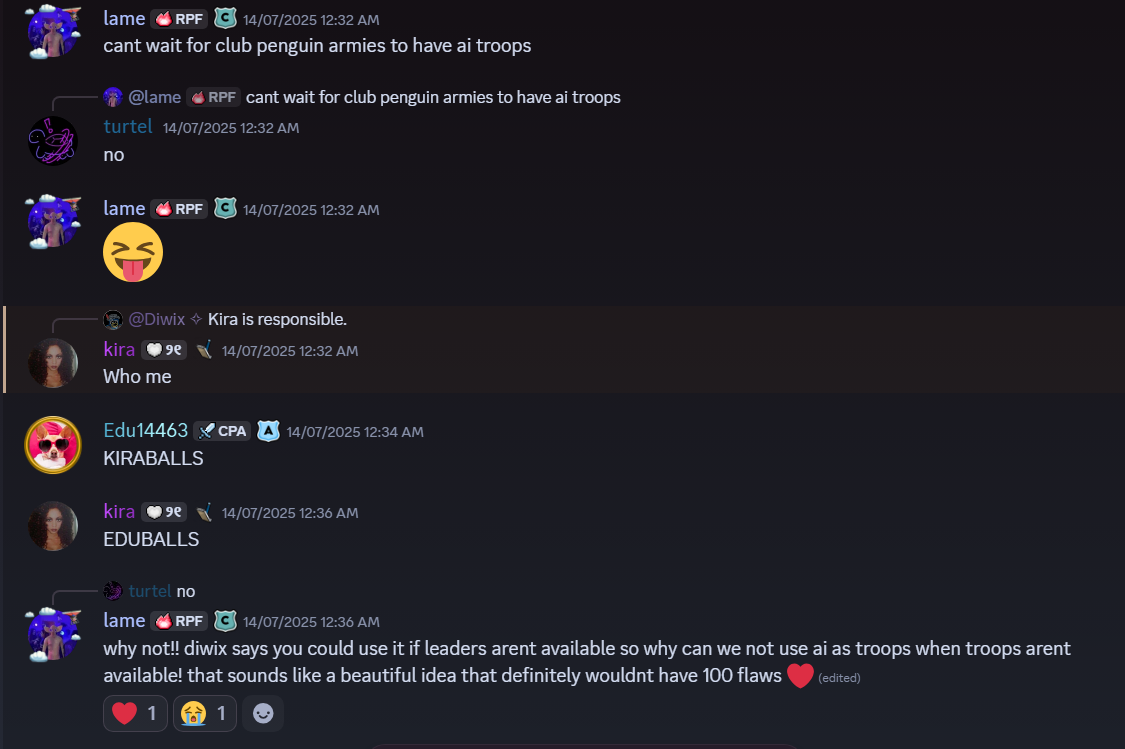Click the CPA server tag badge
This screenshot has height=749, width=1125.
222,431
